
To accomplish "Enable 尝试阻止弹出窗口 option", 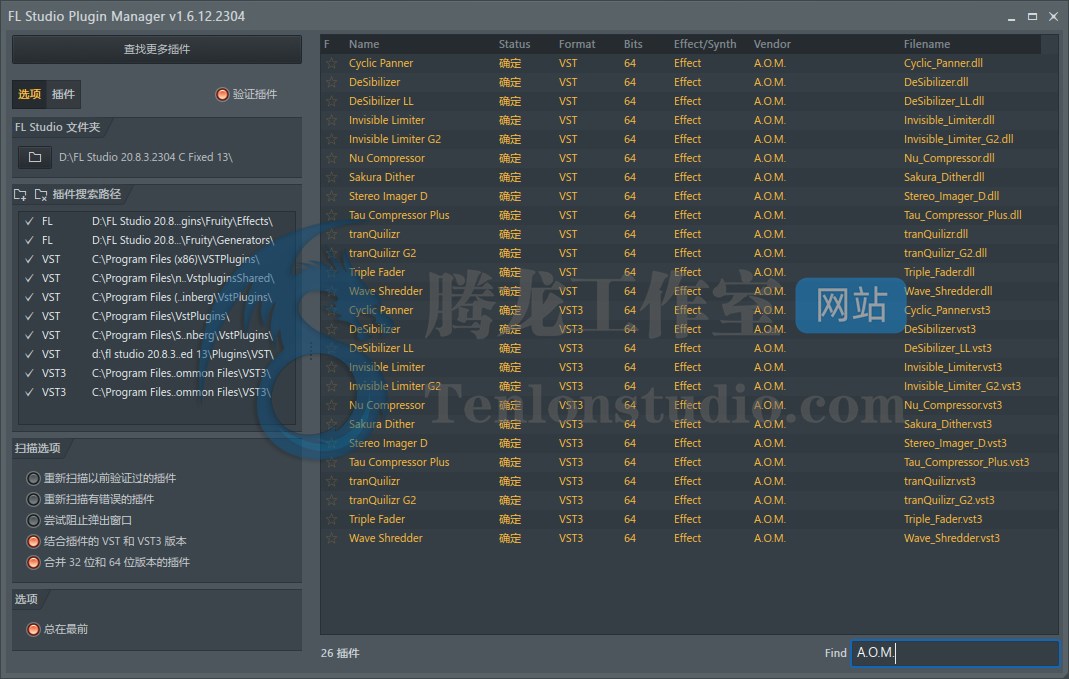I will (x=33, y=521).
